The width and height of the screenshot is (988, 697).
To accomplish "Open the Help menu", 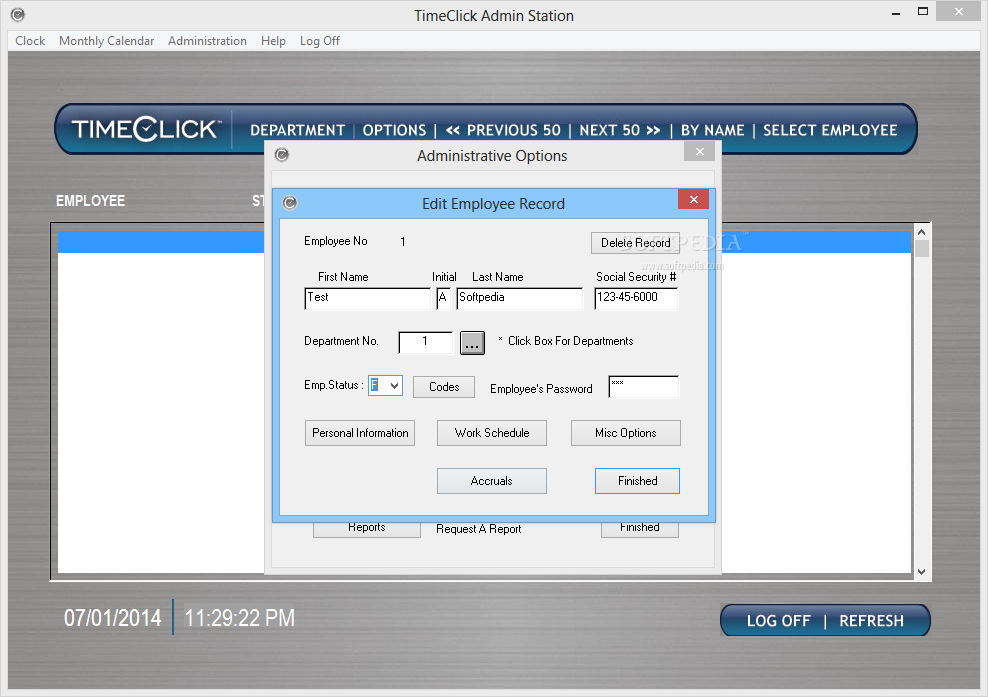I will click(x=273, y=41).
